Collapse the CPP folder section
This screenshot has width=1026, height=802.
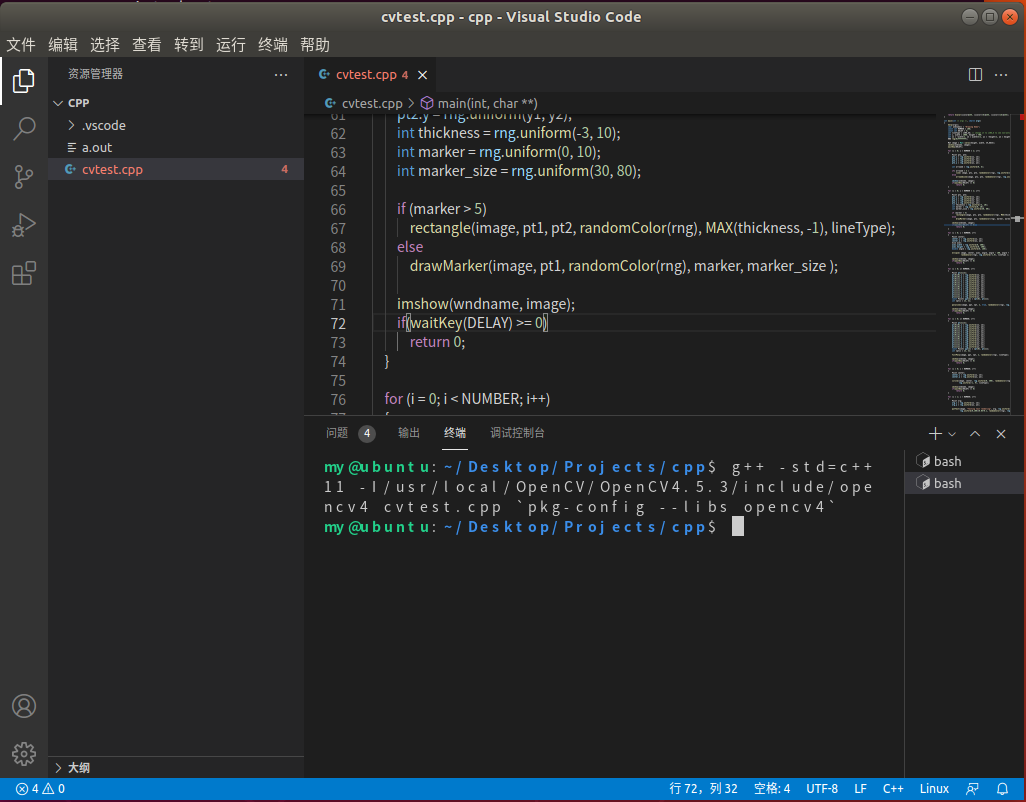[x=58, y=103]
